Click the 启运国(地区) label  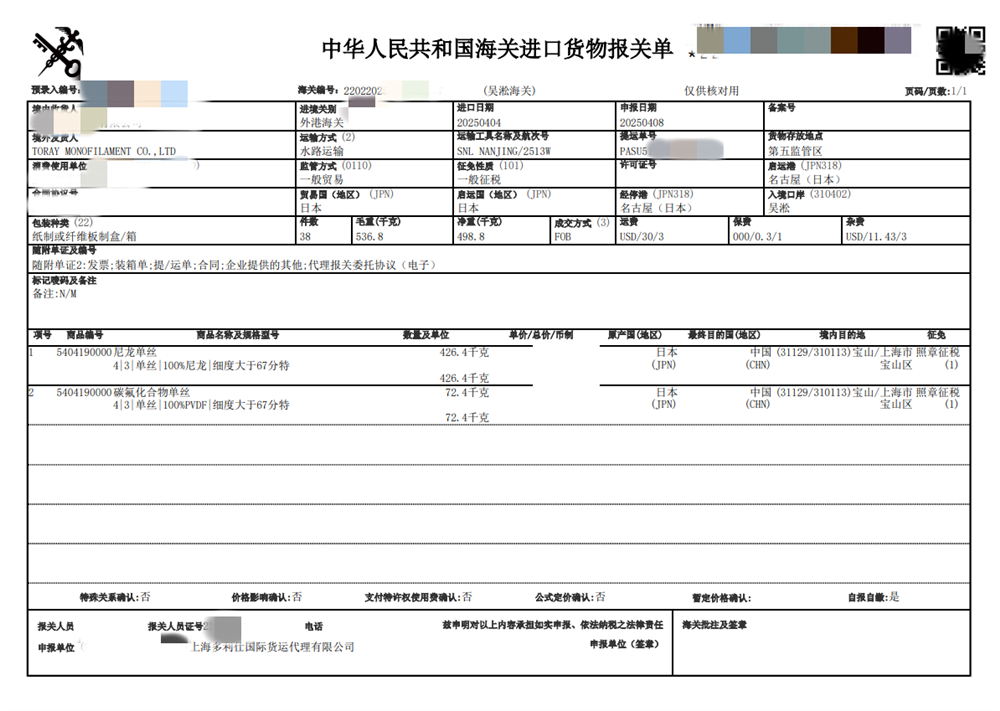(504, 194)
